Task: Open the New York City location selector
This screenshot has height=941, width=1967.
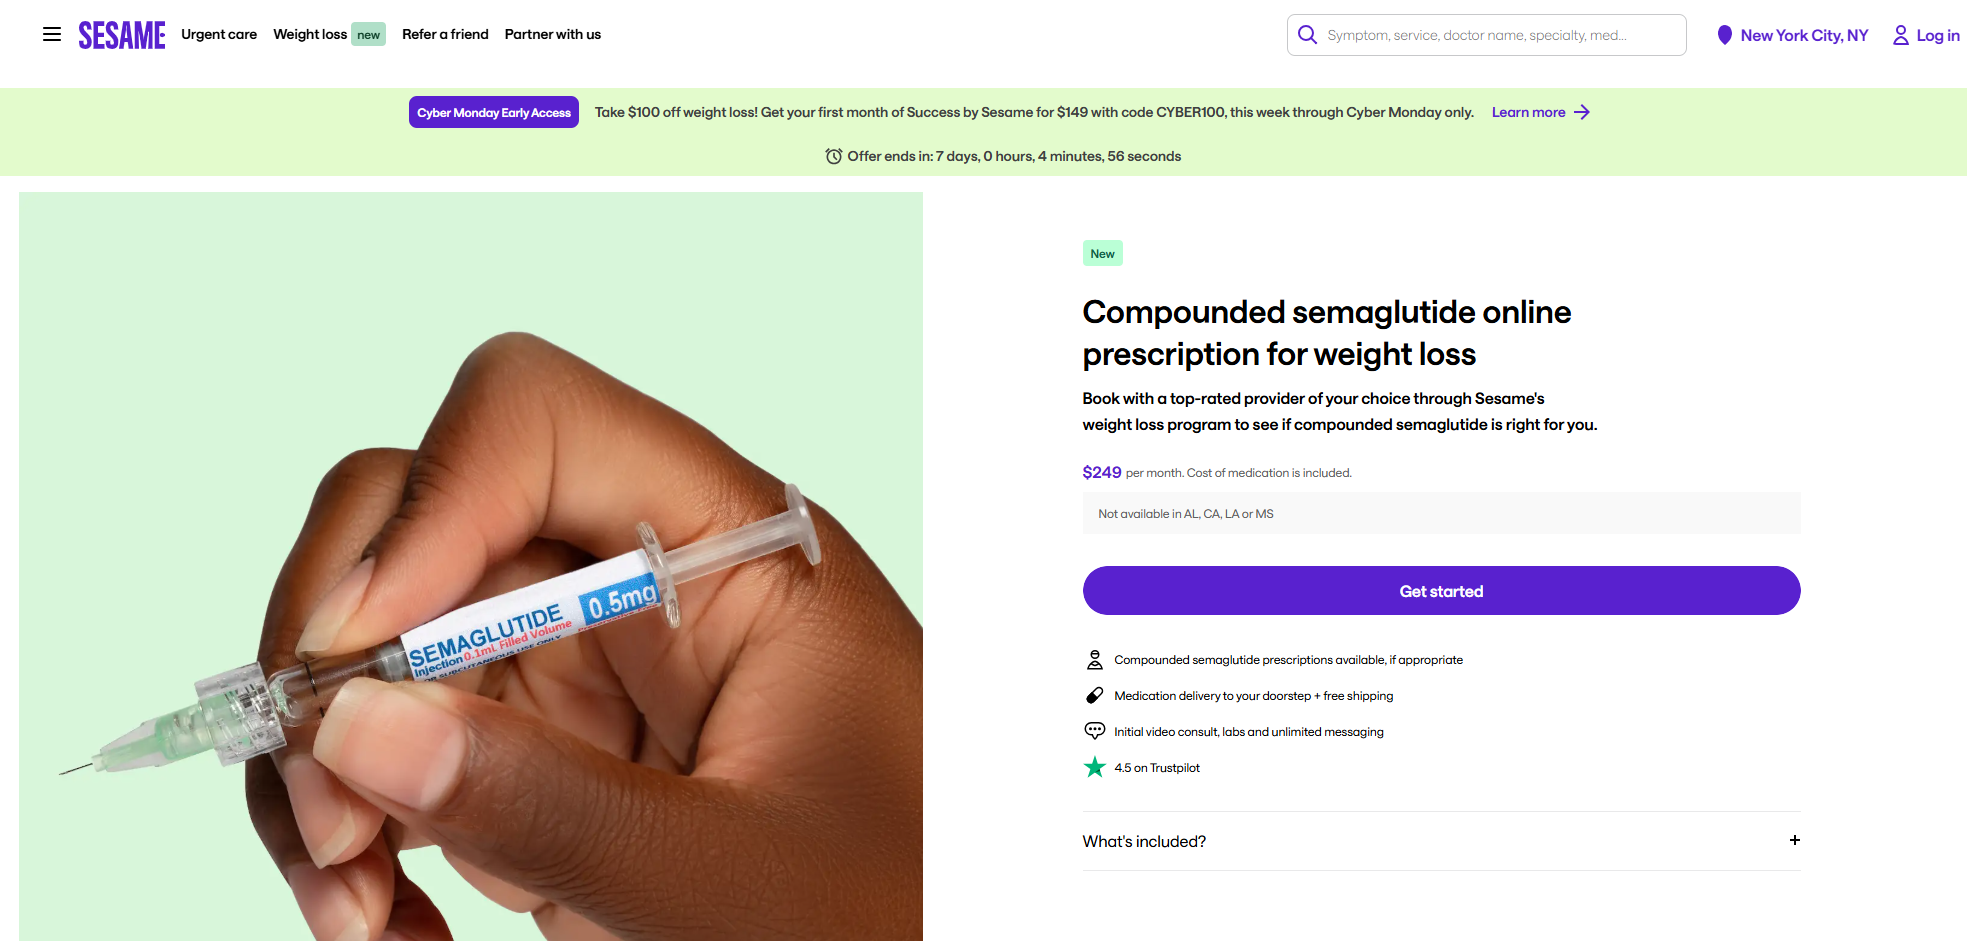Action: pyautogui.click(x=1804, y=35)
